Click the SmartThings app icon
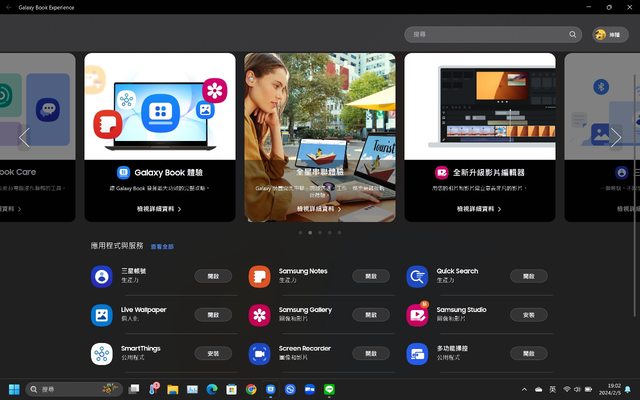Viewport: 640px width, 400px height. [x=101, y=354]
